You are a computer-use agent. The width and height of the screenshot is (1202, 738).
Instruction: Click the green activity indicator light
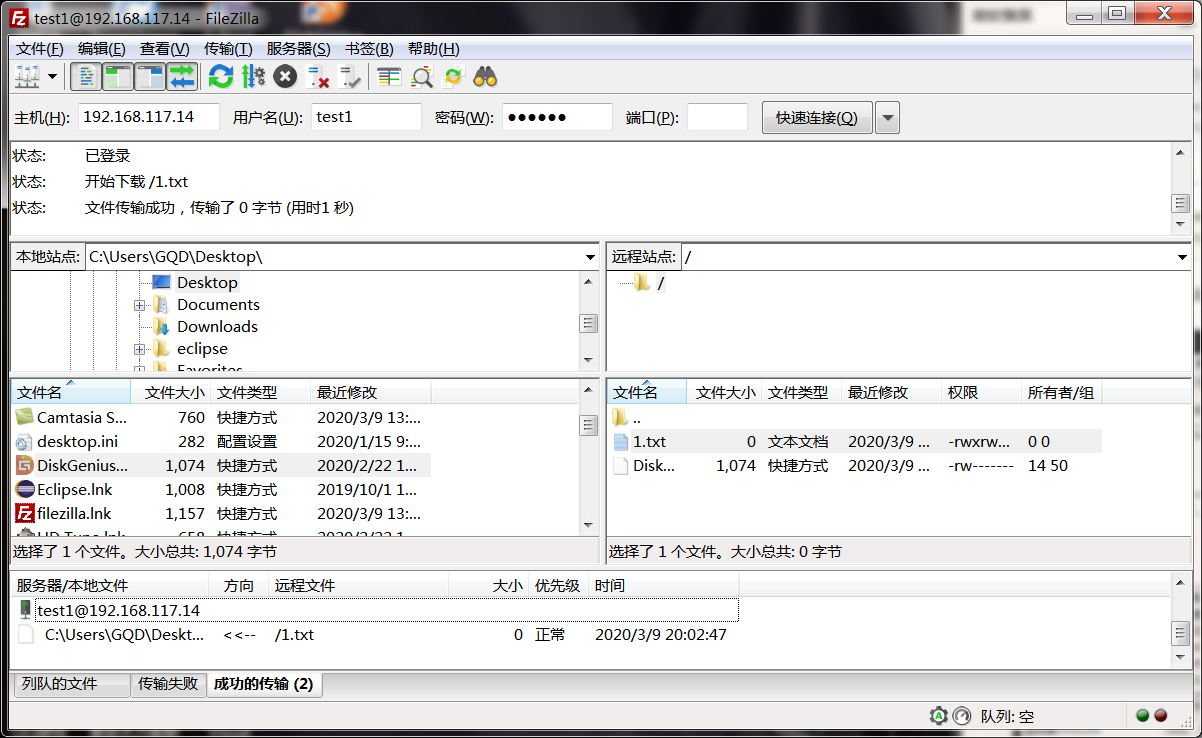(1143, 716)
